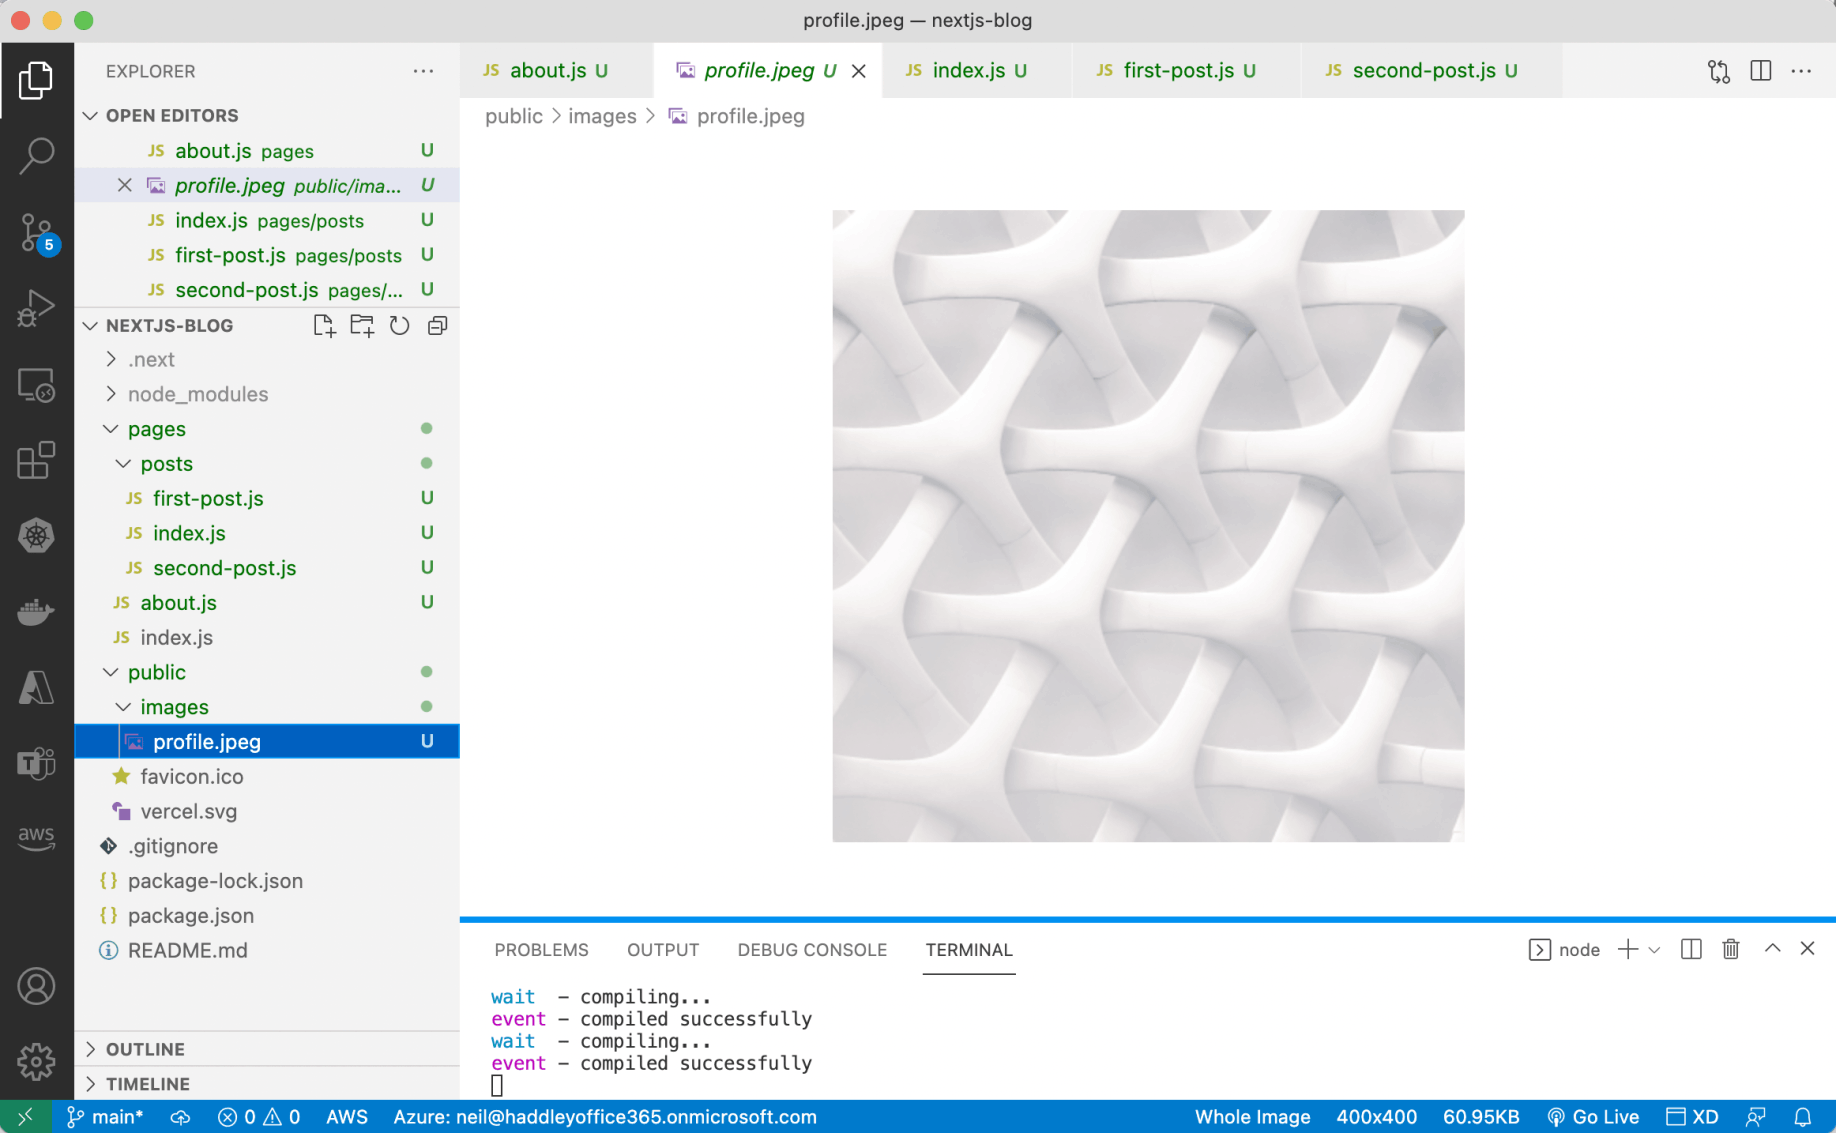Click Whole Image zoom setting
This screenshot has width=1836, height=1133.
[1252, 1117]
